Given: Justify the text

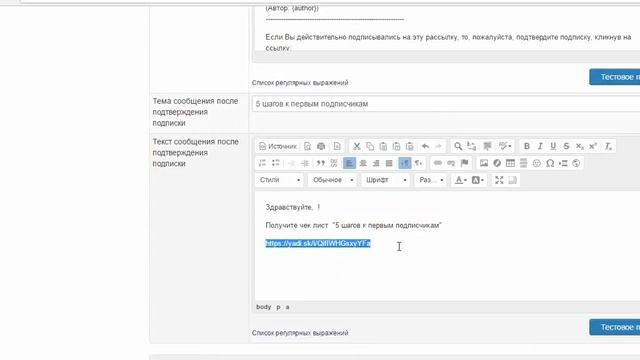Looking at the screenshot, I should (x=389, y=163).
